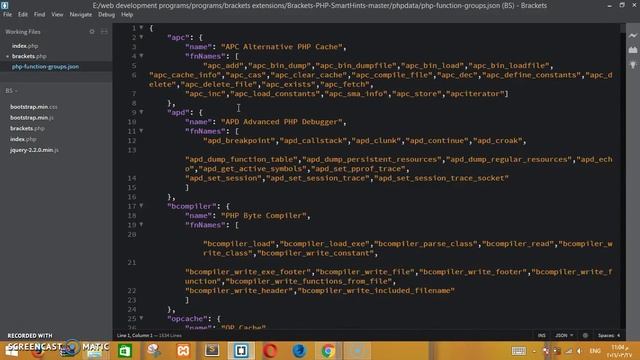Image resolution: width=640 pixels, height=360 pixels.
Task: Click the volume speaker tray icon
Action: [x=579, y=351]
